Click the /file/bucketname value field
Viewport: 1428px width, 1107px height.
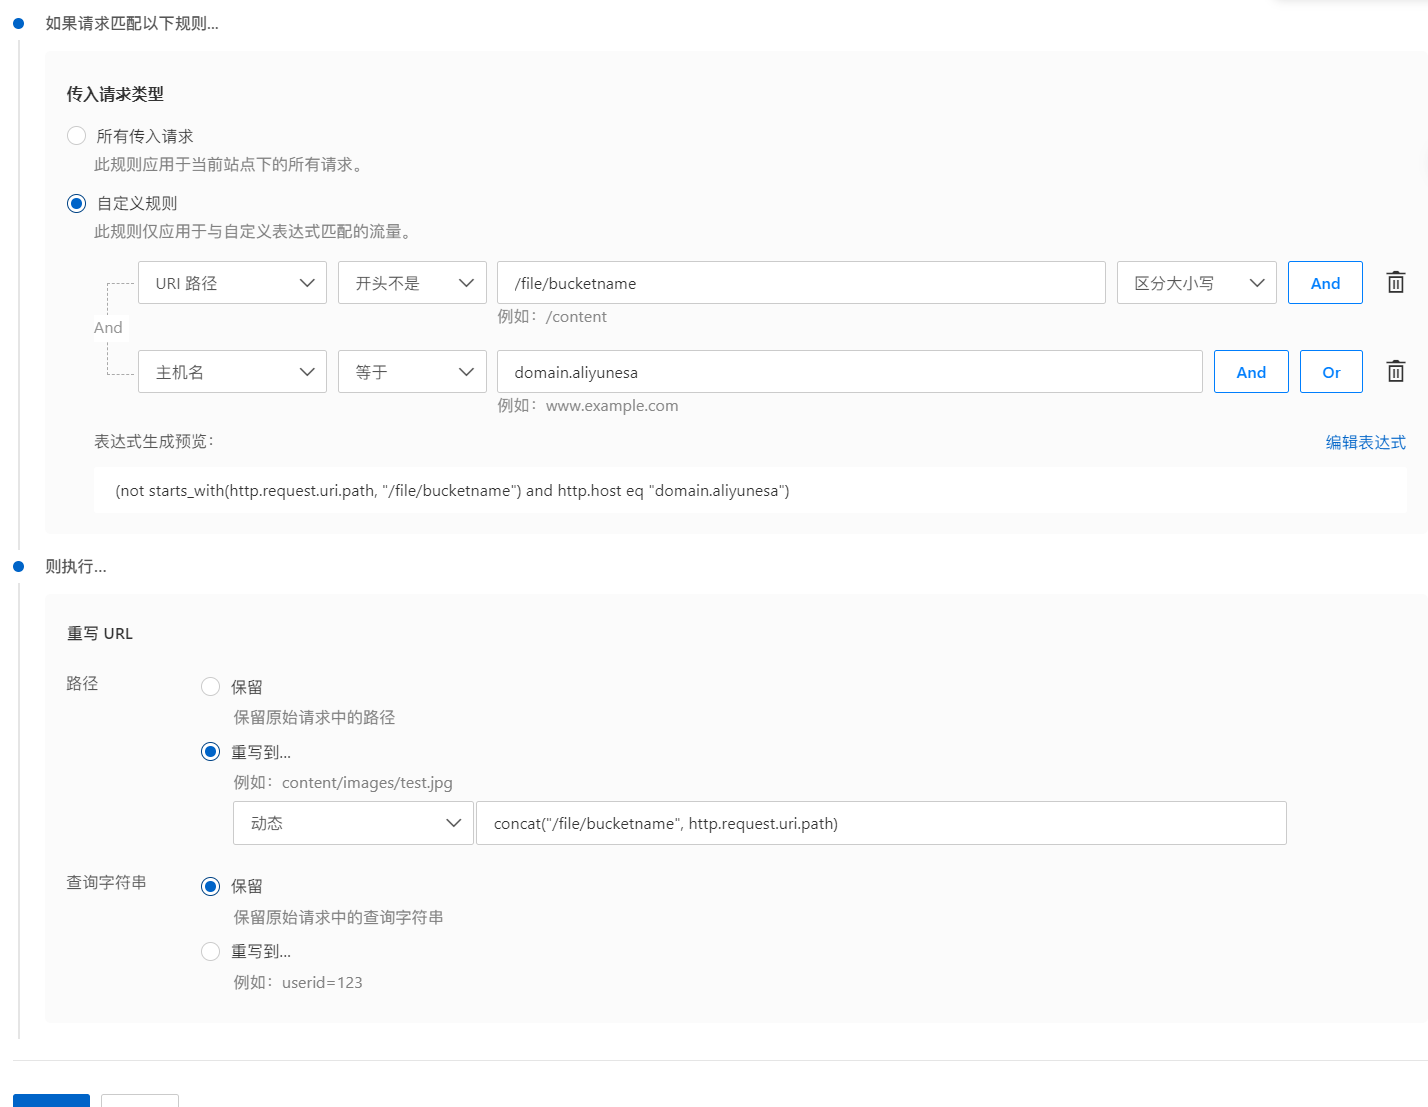pos(800,283)
